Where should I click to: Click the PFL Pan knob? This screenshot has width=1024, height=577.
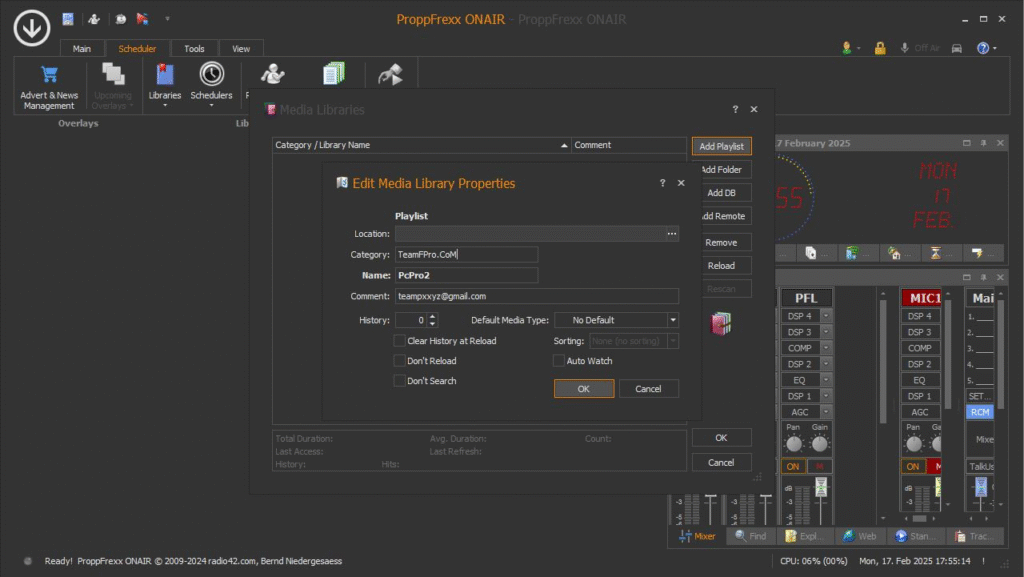[794, 443]
